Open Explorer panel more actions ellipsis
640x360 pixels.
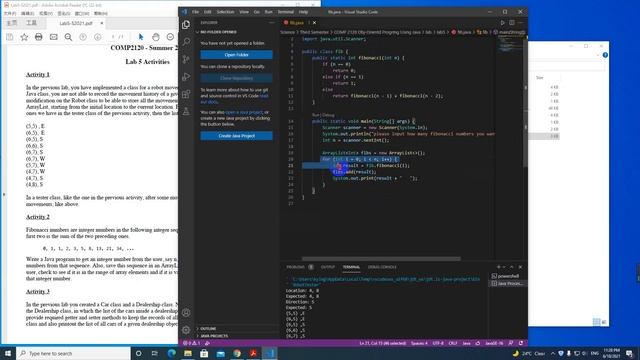coord(272,23)
